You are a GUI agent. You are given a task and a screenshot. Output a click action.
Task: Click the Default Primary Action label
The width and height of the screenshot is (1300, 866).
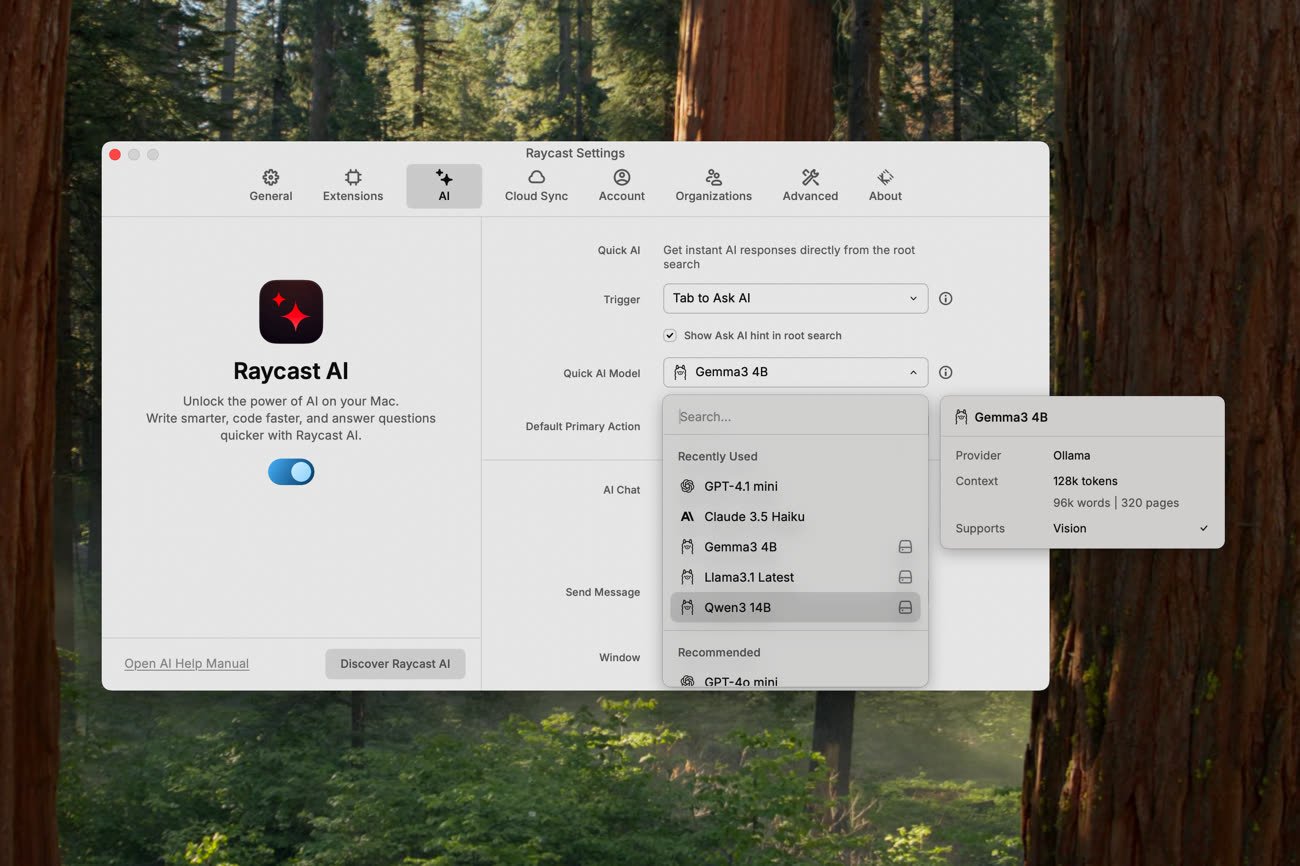[583, 426]
